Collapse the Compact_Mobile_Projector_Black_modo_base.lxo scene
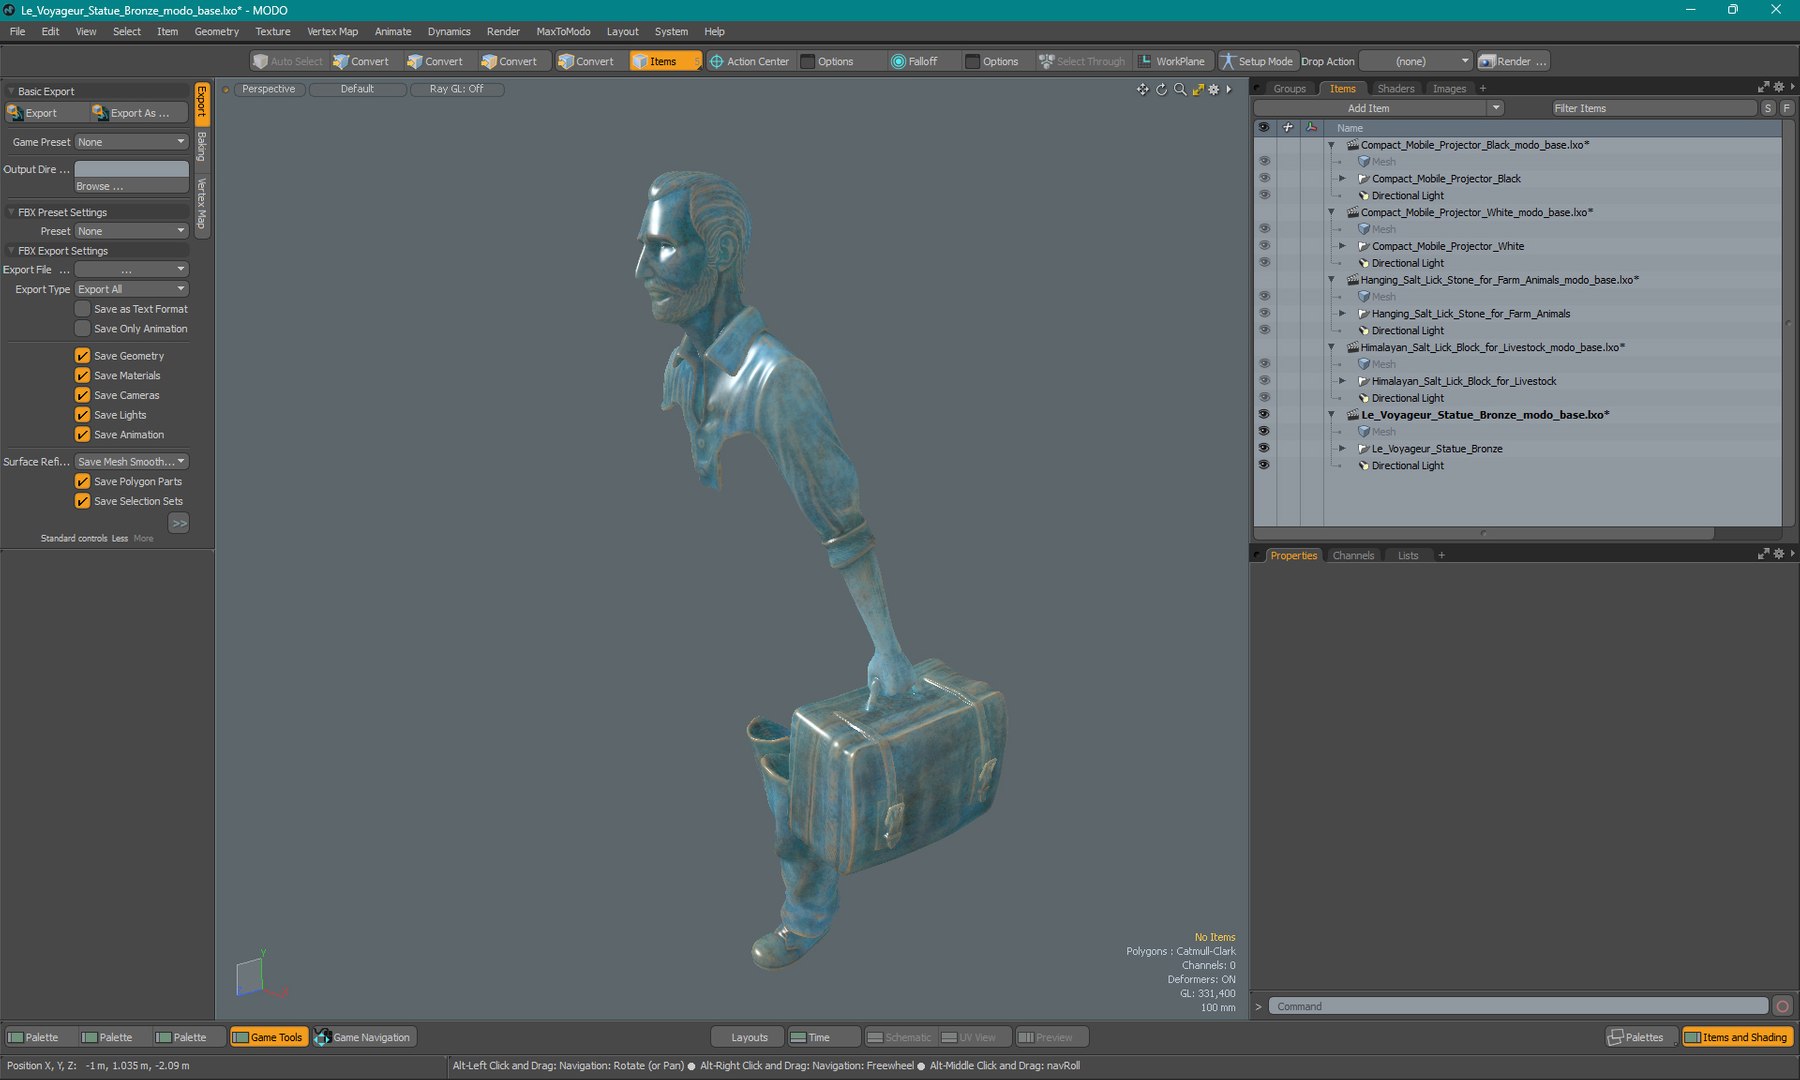1800x1080 pixels. click(1331, 145)
